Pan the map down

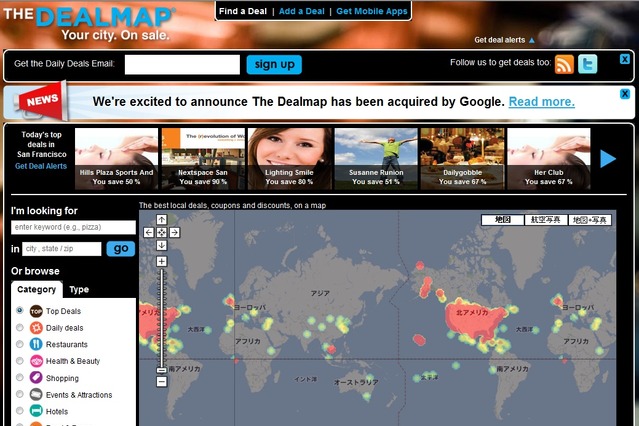[162, 245]
